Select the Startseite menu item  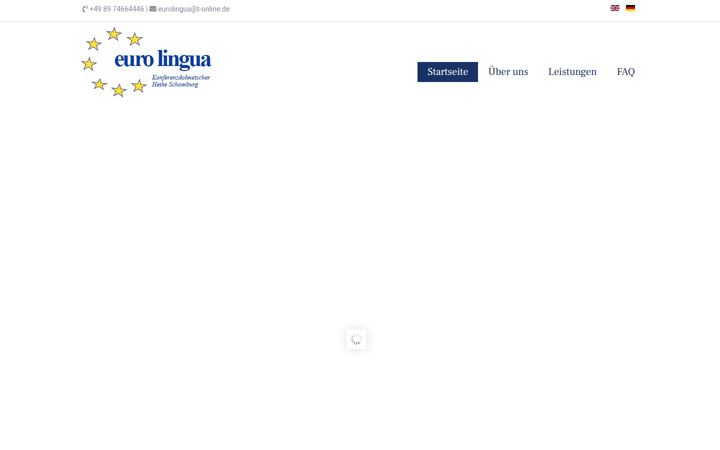pyautogui.click(x=447, y=72)
